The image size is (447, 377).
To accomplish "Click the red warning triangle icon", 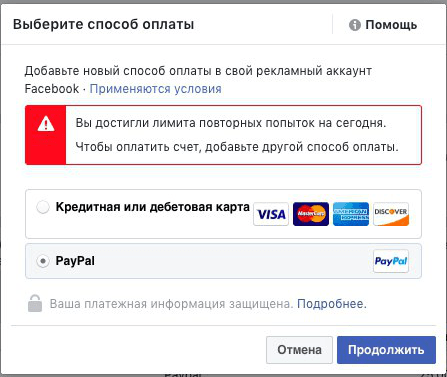I will (x=46, y=124).
